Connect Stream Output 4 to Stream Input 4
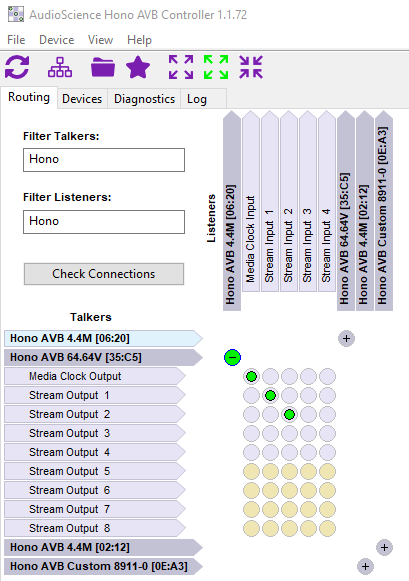Image resolution: width=409 pixels, height=581 pixels. tap(327, 452)
